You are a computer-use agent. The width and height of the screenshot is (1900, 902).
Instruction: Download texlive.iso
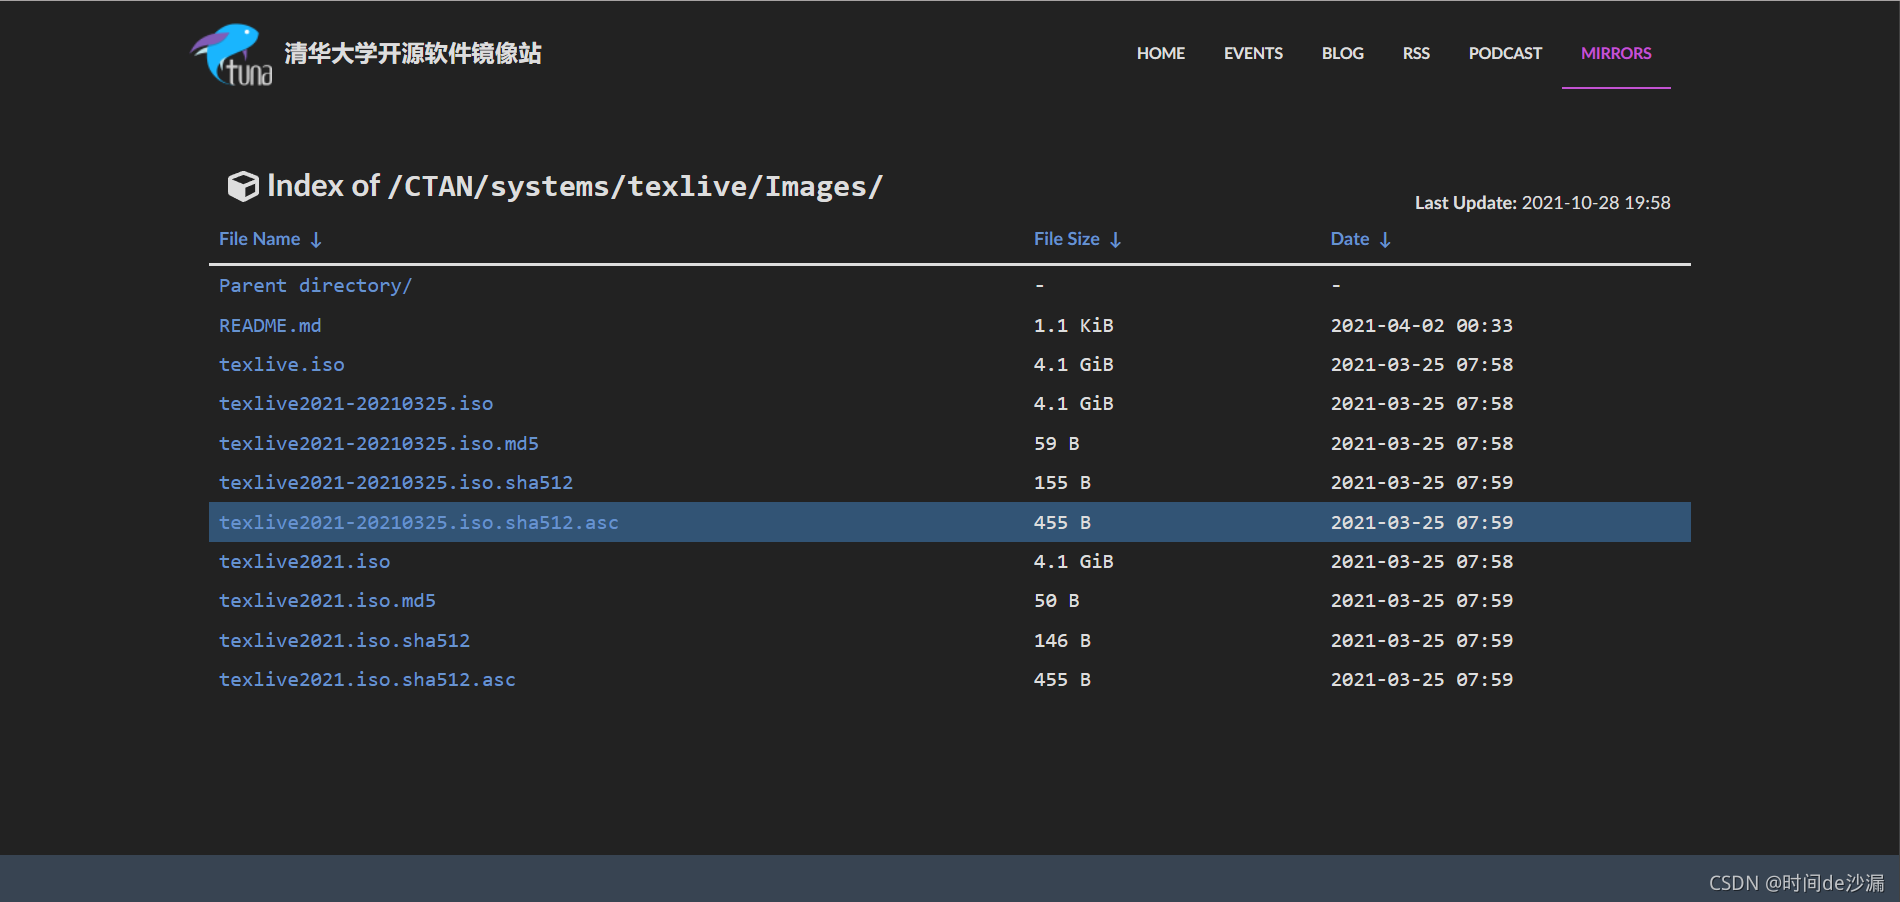pos(282,365)
